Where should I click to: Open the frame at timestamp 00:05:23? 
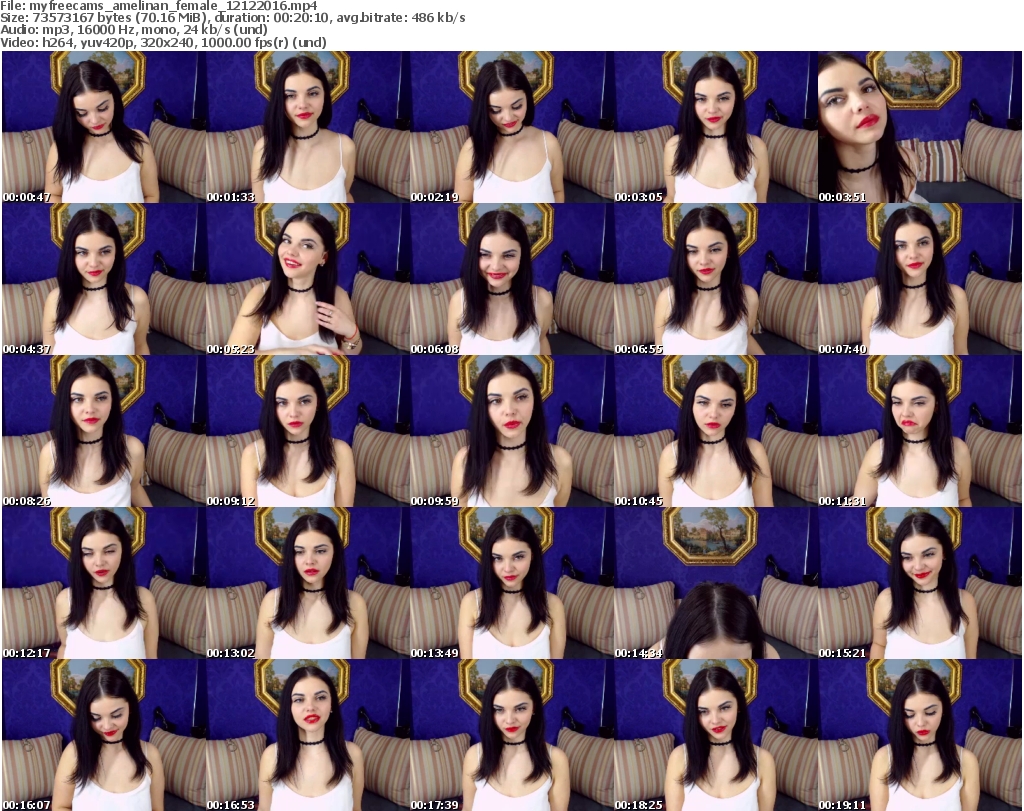click(308, 279)
